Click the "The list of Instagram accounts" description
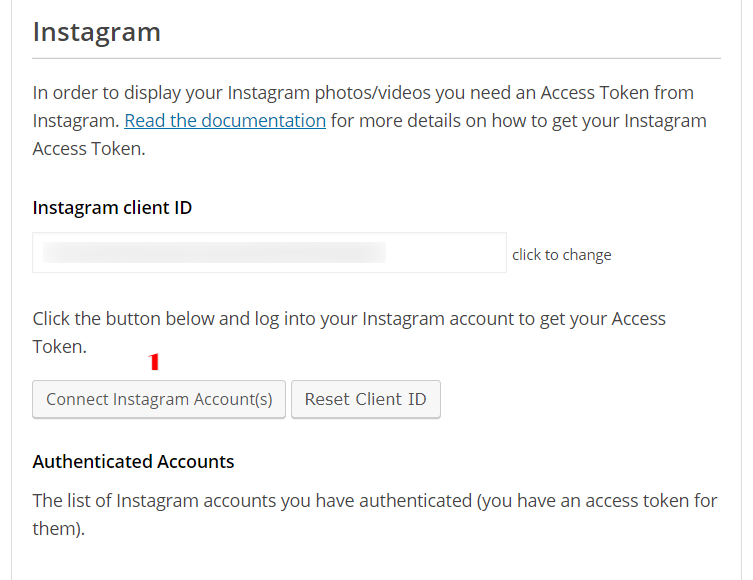This screenshot has height=580, width=753. [x=250, y=500]
